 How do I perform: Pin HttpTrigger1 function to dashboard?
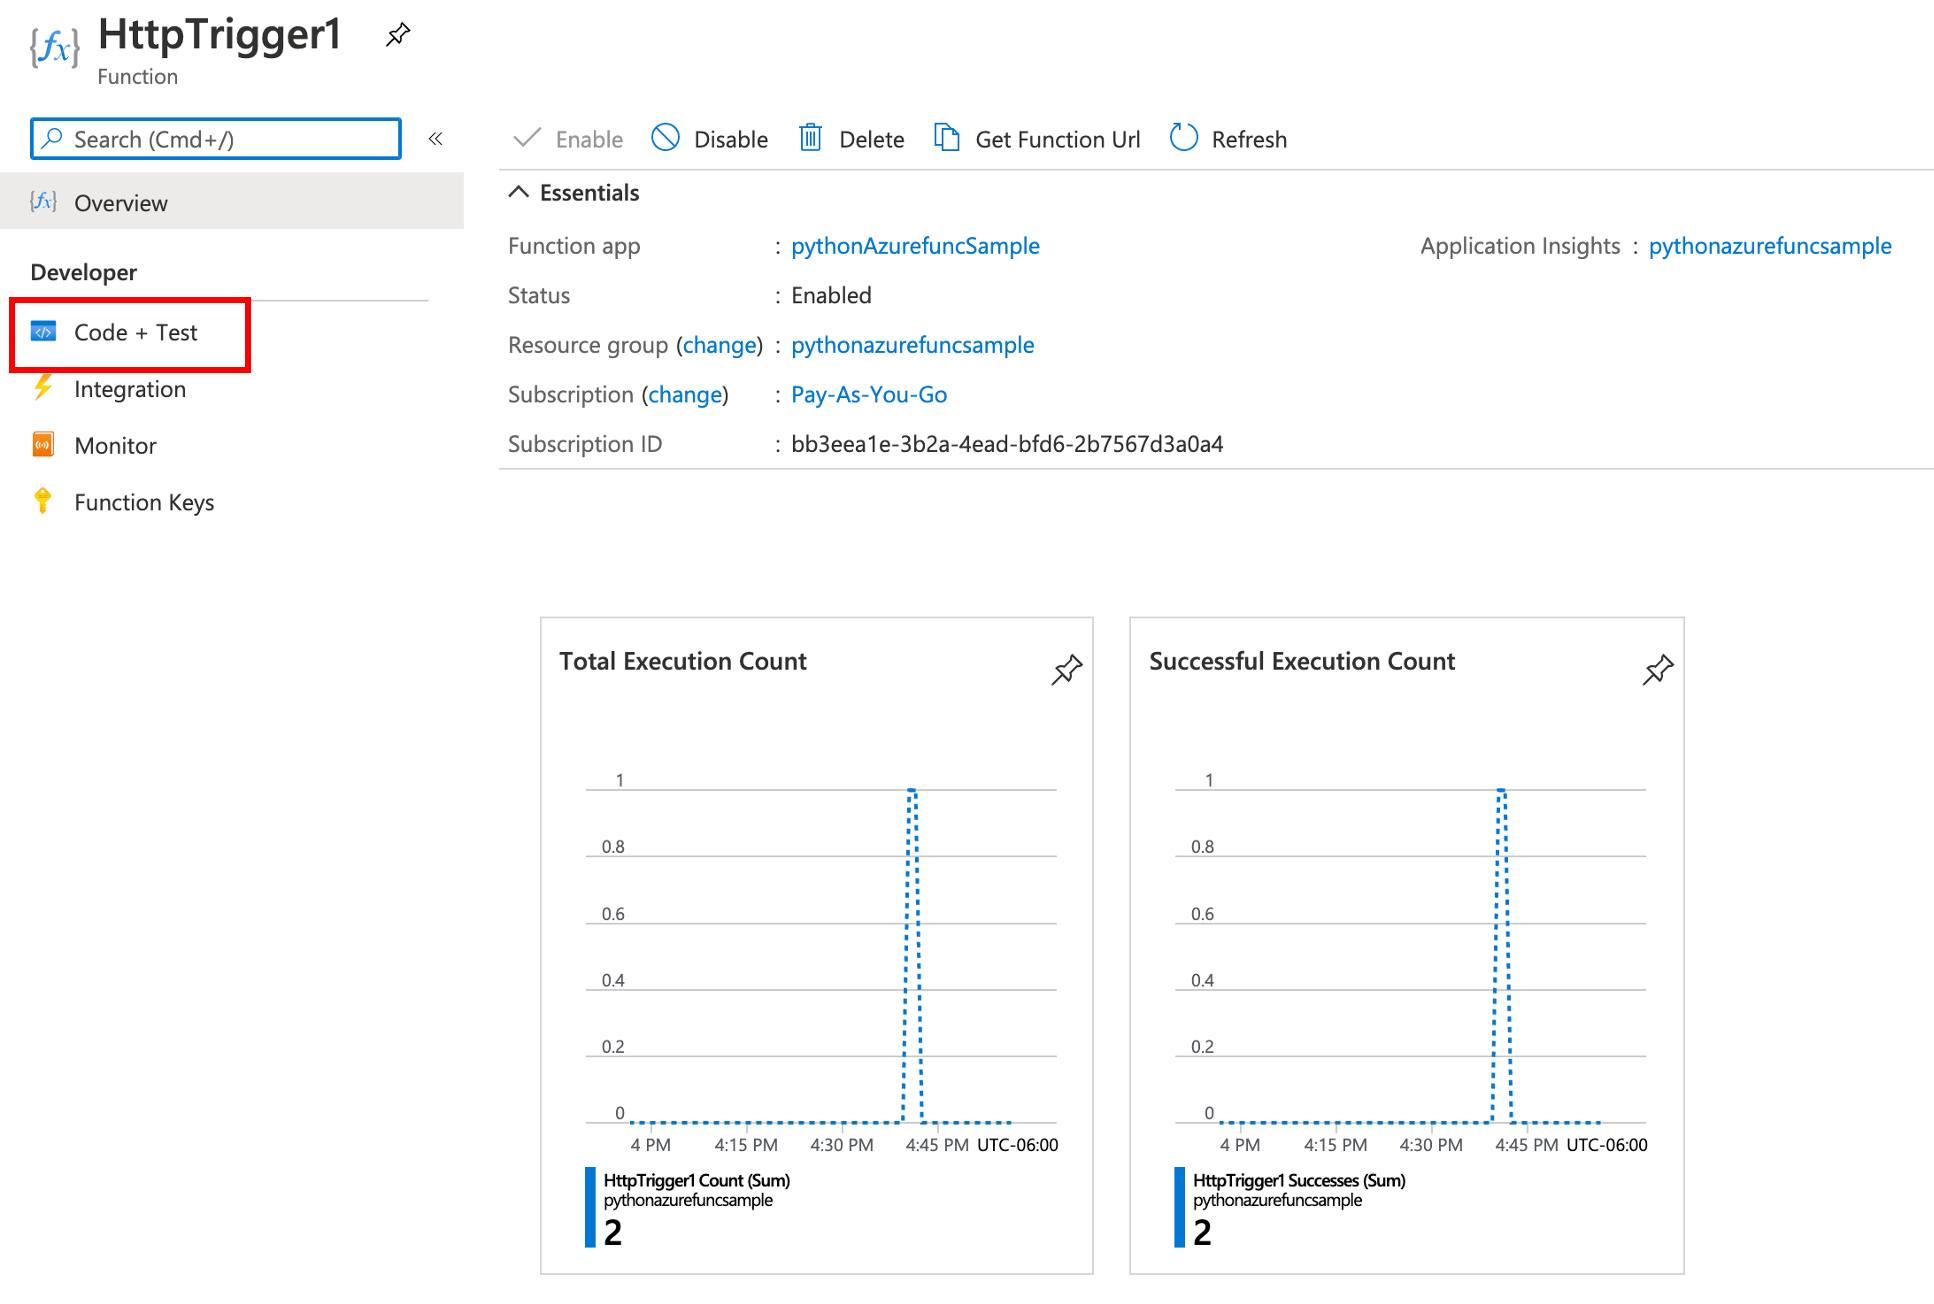coord(398,35)
